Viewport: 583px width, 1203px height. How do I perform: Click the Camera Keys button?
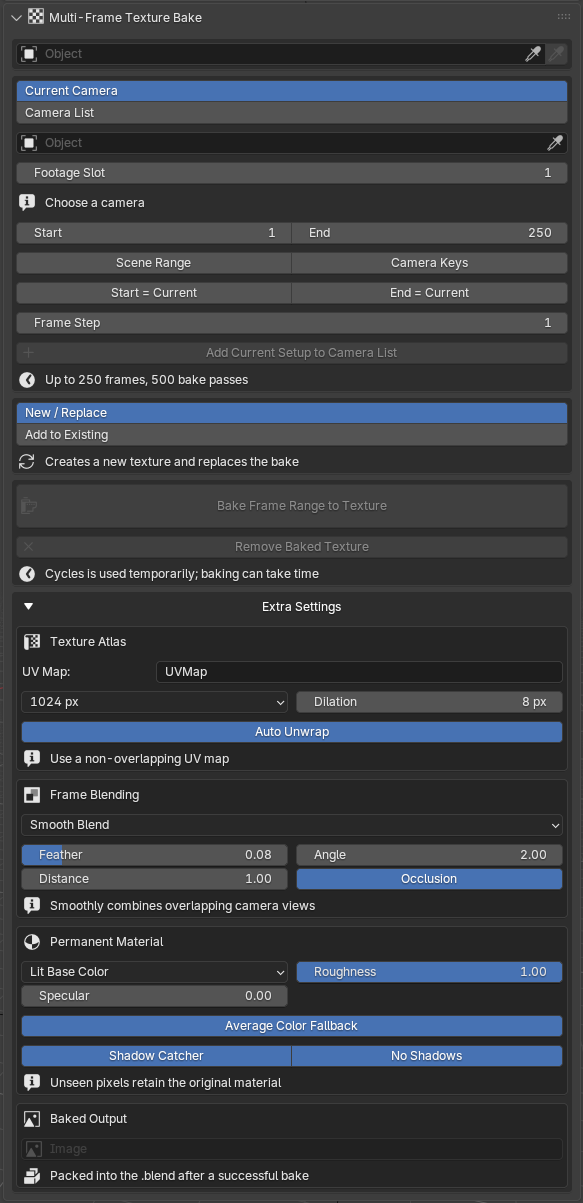pos(430,263)
